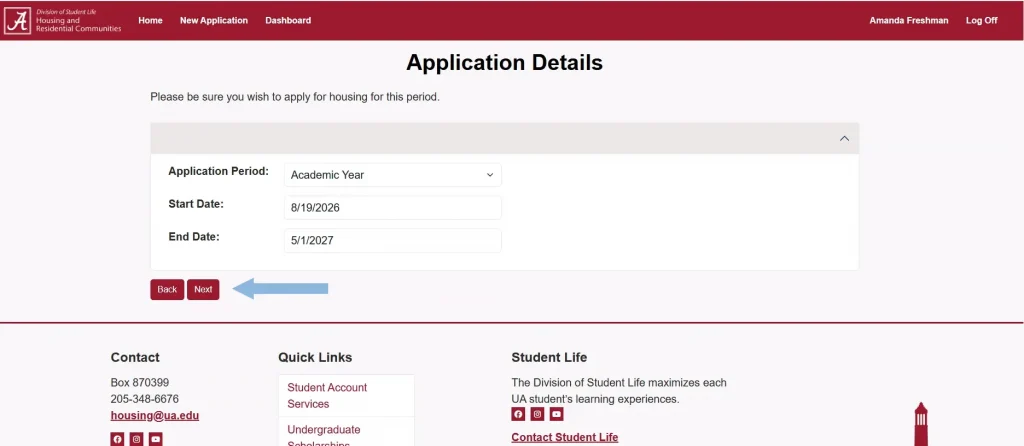Click the Contact section Facebook icon
Viewport: 1024px width, 446px height.
[117, 439]
